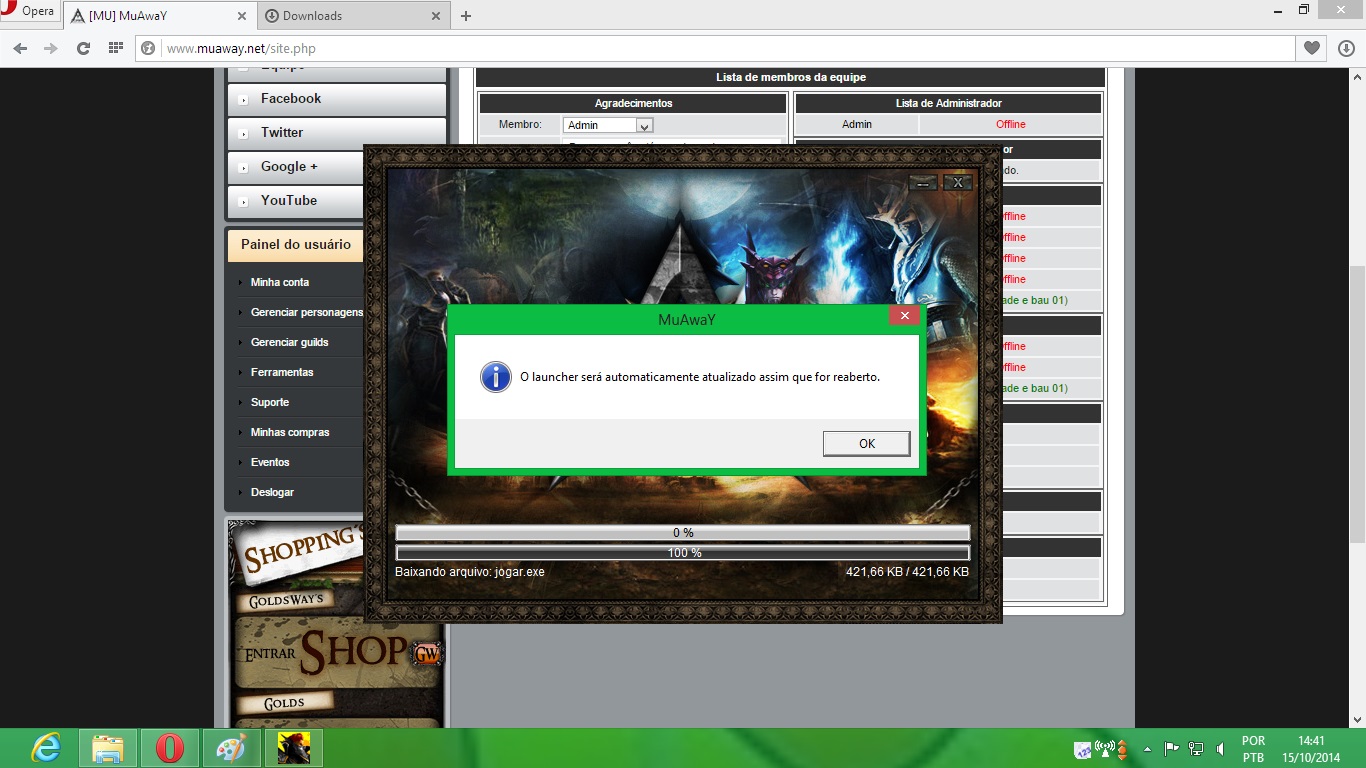
Task: Click the red Offline status beside Admin
Action: 1010,125
